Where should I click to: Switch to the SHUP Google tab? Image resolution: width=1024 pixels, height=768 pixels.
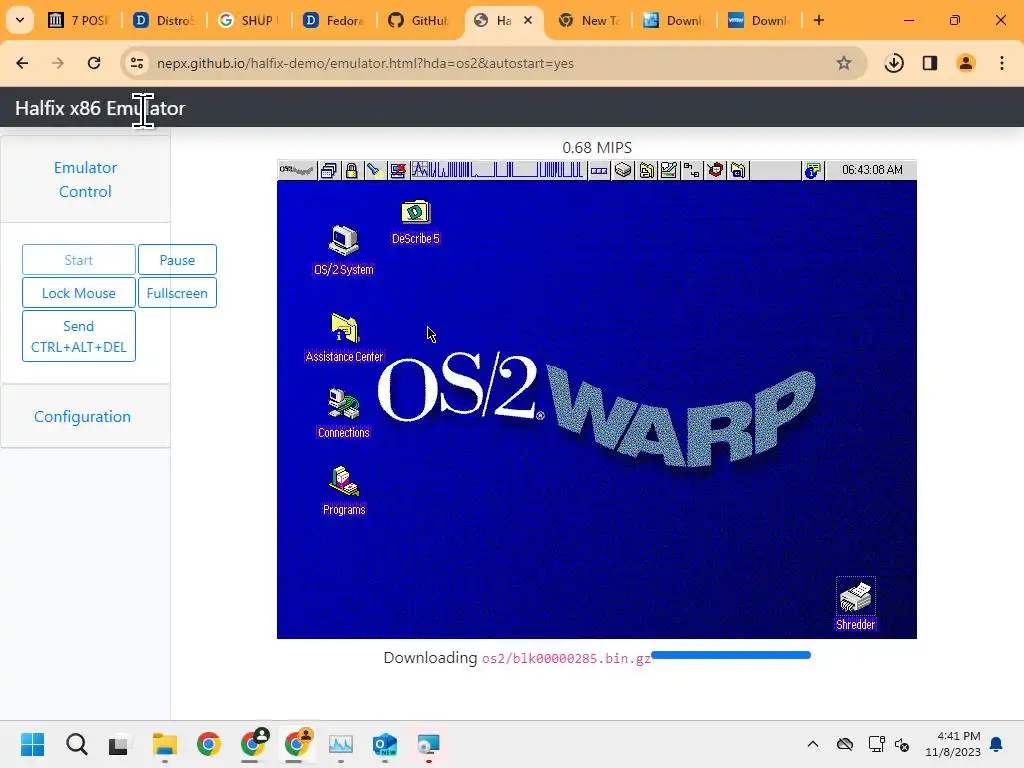tap(249, 20)
